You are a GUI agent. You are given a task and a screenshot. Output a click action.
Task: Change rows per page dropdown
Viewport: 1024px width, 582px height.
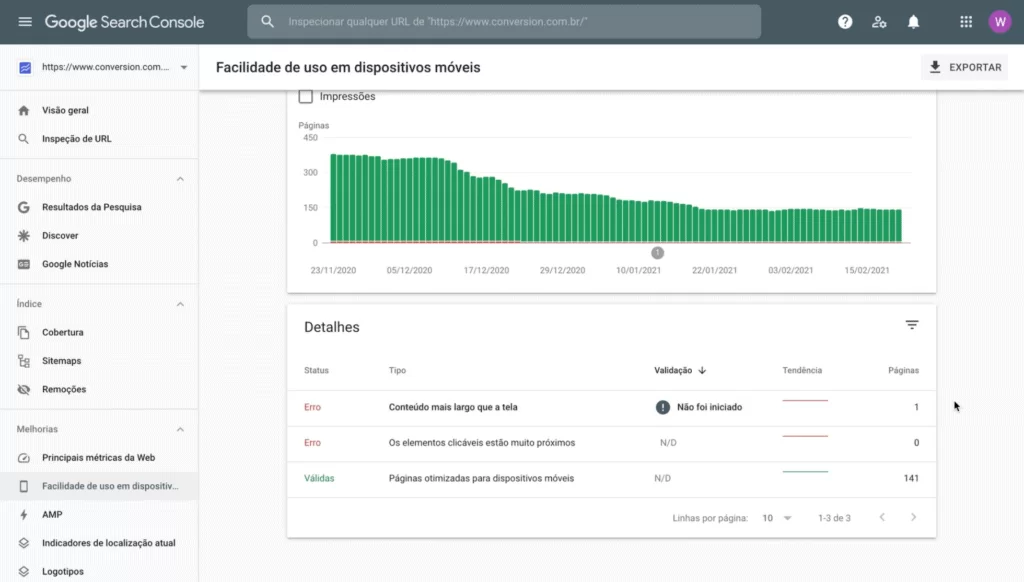[x=776, y=518]
